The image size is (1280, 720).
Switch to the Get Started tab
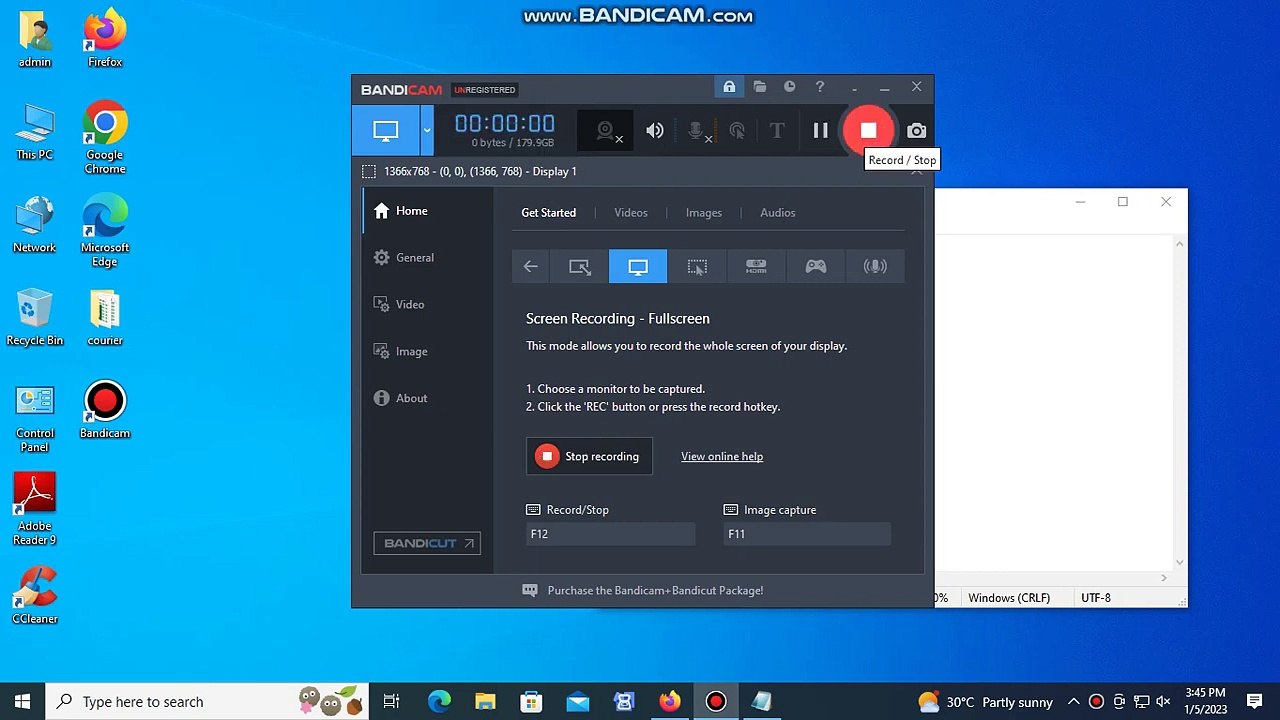click(548, 213)
